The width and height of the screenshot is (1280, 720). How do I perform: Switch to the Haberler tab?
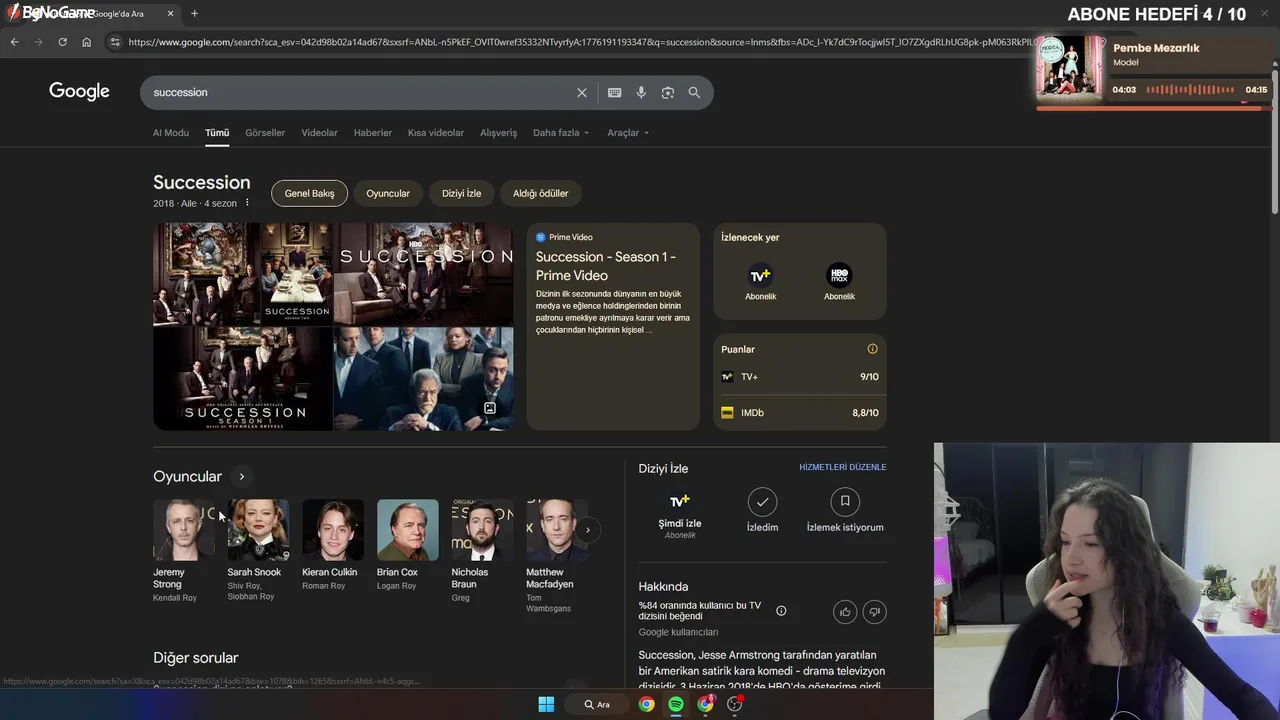pos(373,132)
